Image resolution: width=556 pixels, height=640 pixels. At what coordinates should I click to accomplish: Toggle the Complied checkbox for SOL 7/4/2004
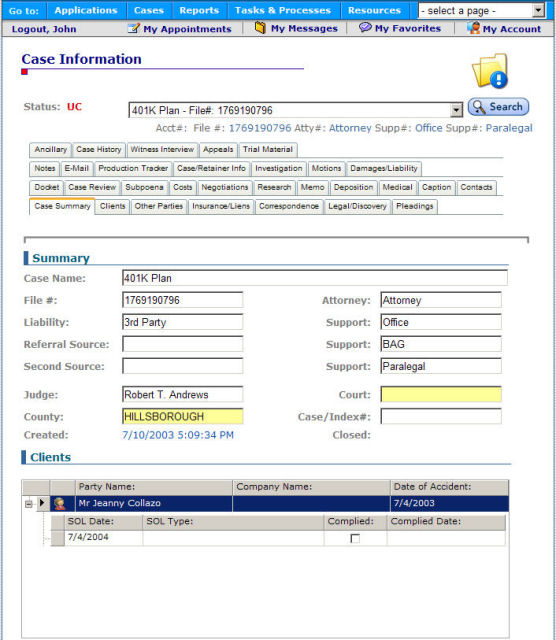tap(355, 538)
